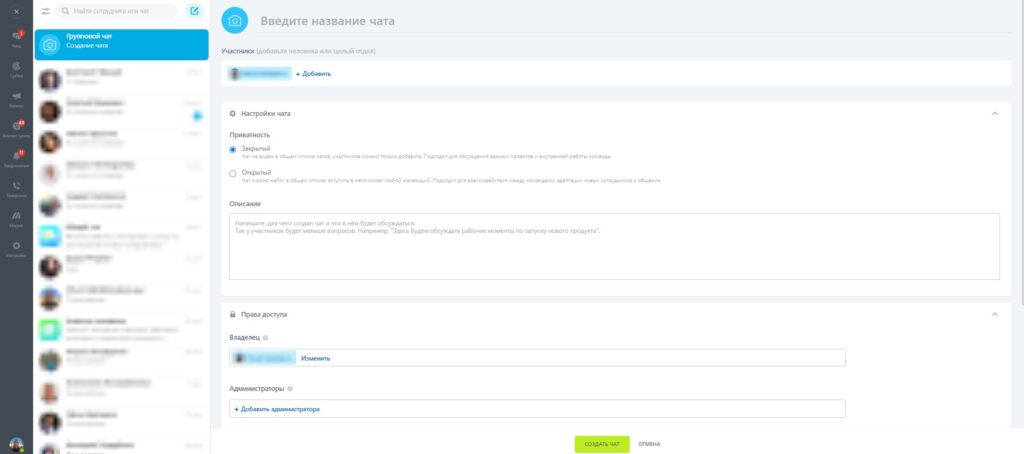Select the Открытый privacy option
Image resolution: width=1024 pixels, height=454 pixels.
(x=232, y=174)
